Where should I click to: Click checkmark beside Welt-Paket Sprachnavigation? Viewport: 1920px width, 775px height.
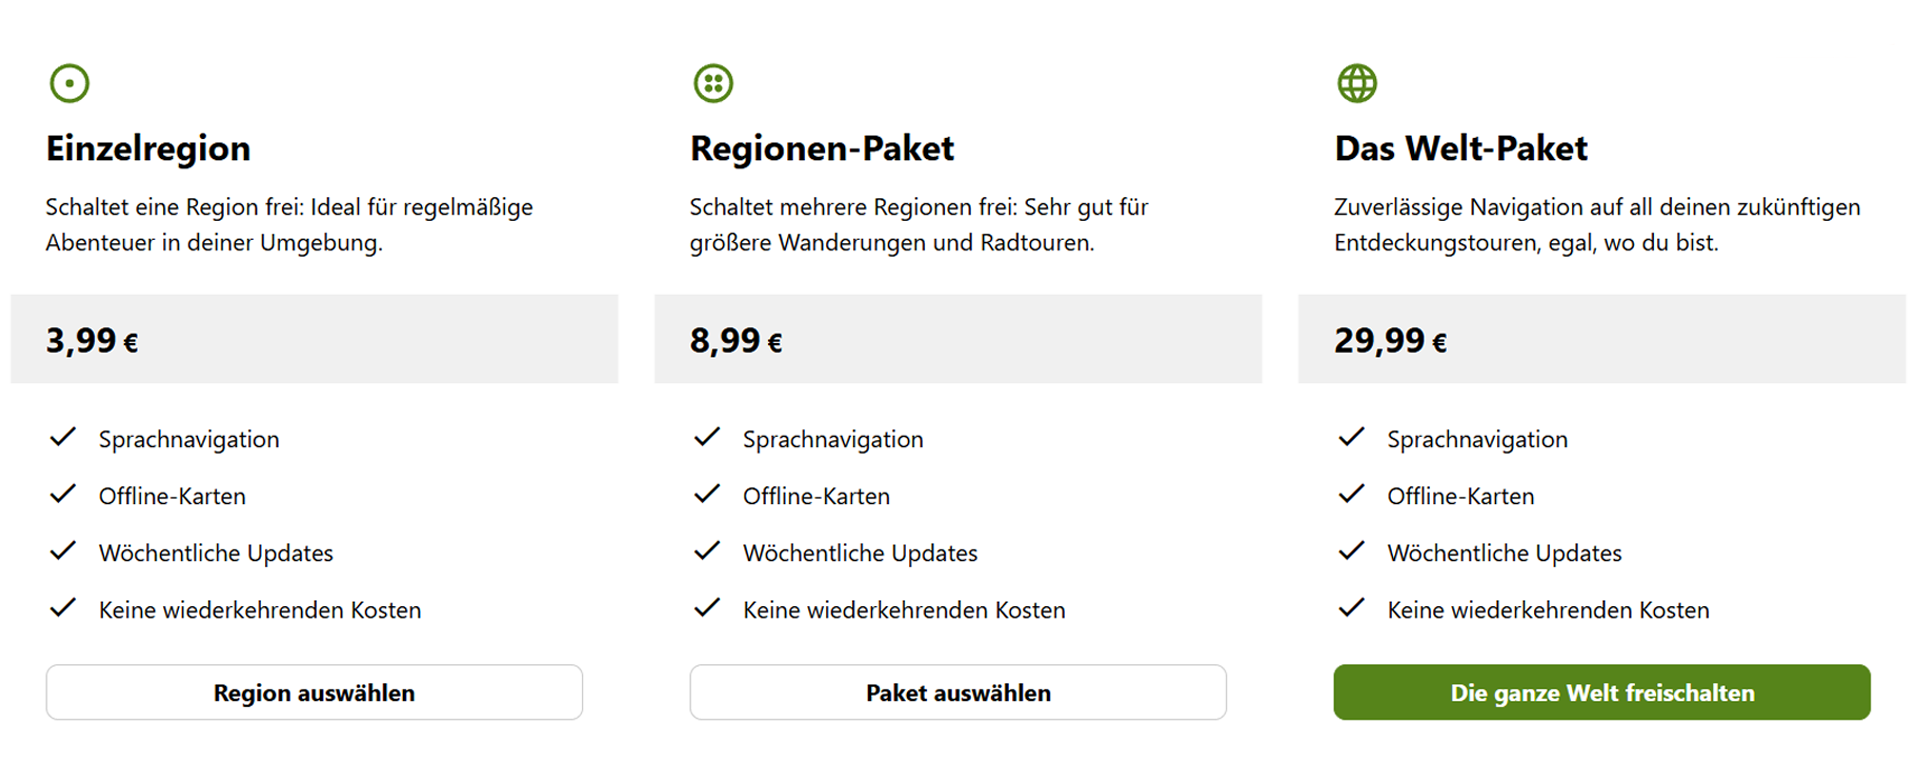tap(1351, 437)
